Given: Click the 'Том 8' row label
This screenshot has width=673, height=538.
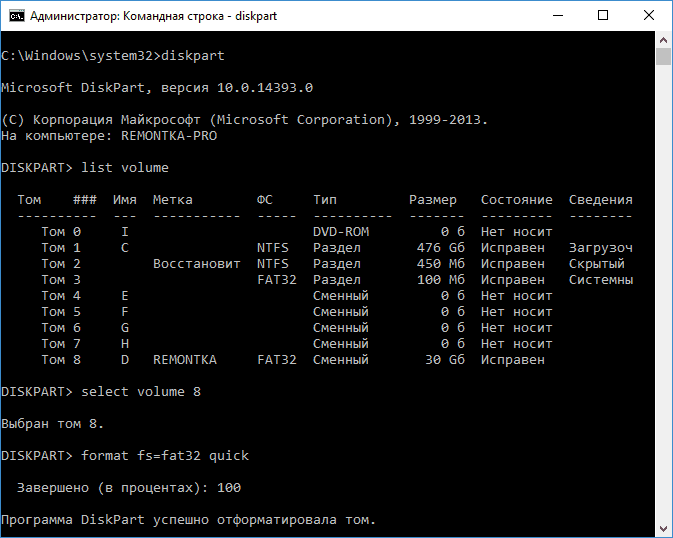Looking at the screenshot, I should [61, 360].
